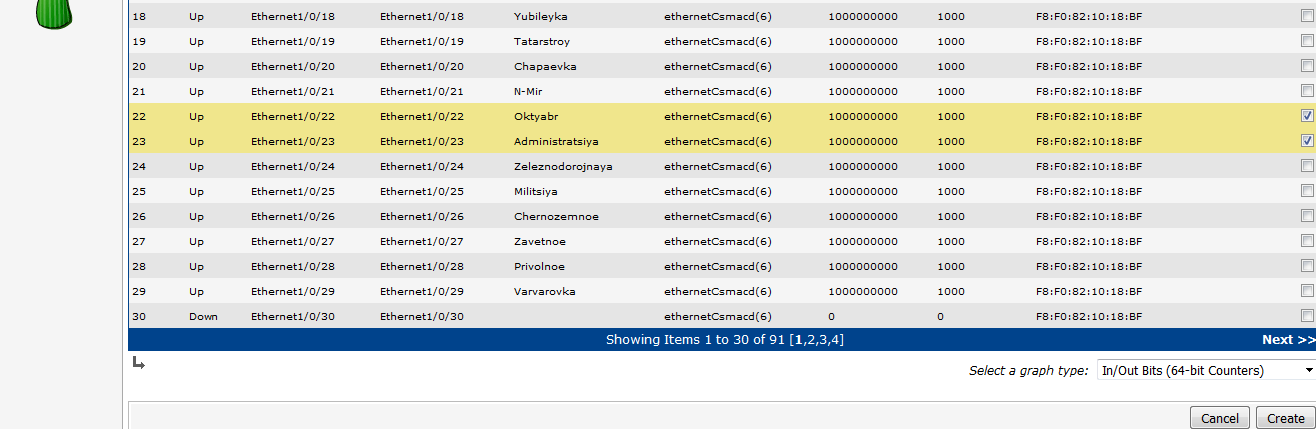Click the Next >> pagination link
This screenshot has height=429, width=1316.
(1288, 340)
